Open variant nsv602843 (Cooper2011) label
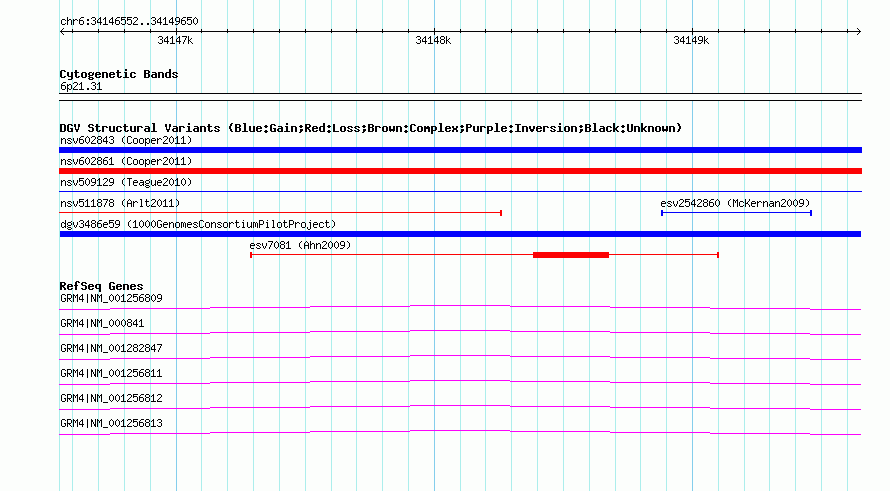 126,140
